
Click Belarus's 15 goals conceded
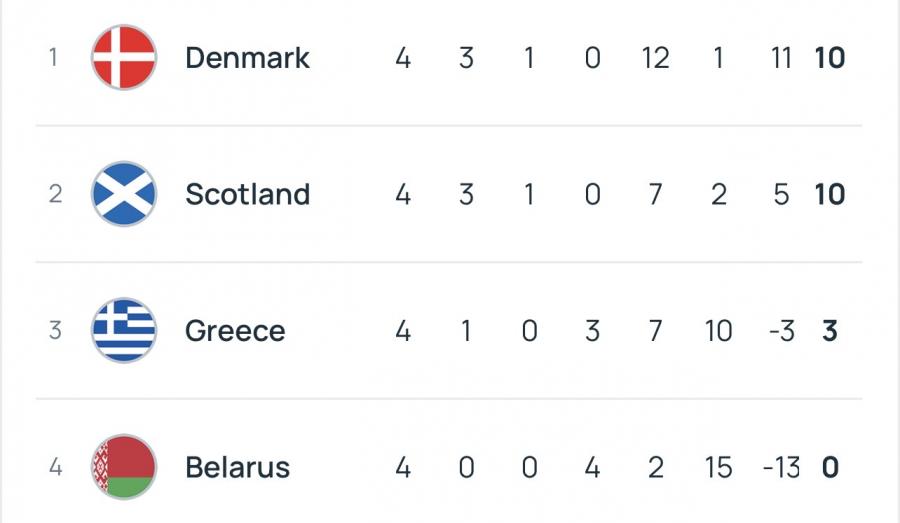718,467
